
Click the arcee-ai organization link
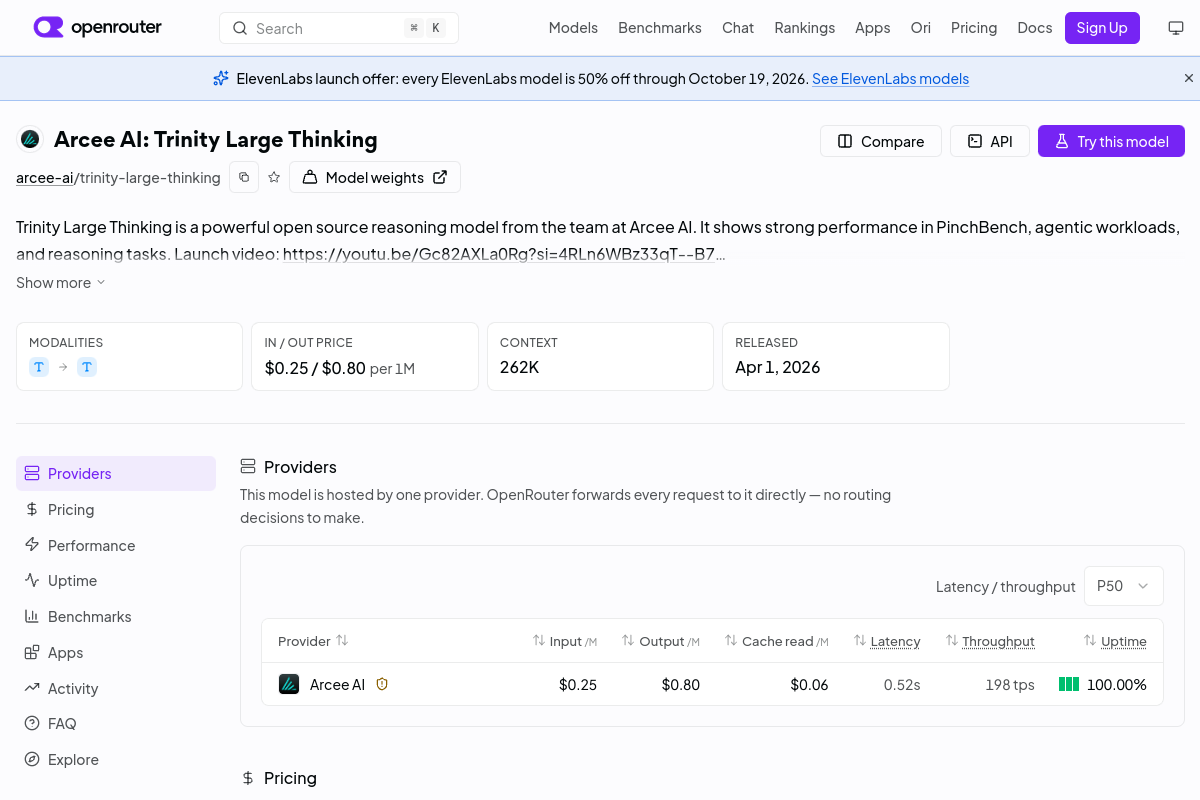coord(45,178)
